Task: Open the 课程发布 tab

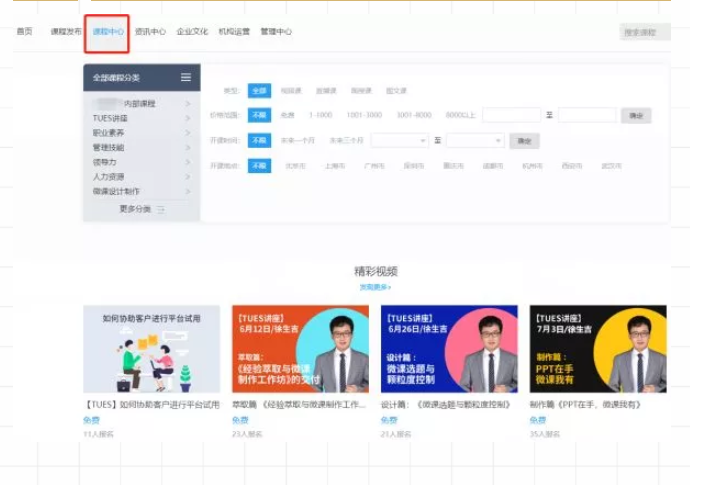Action: tap(66, 31)
